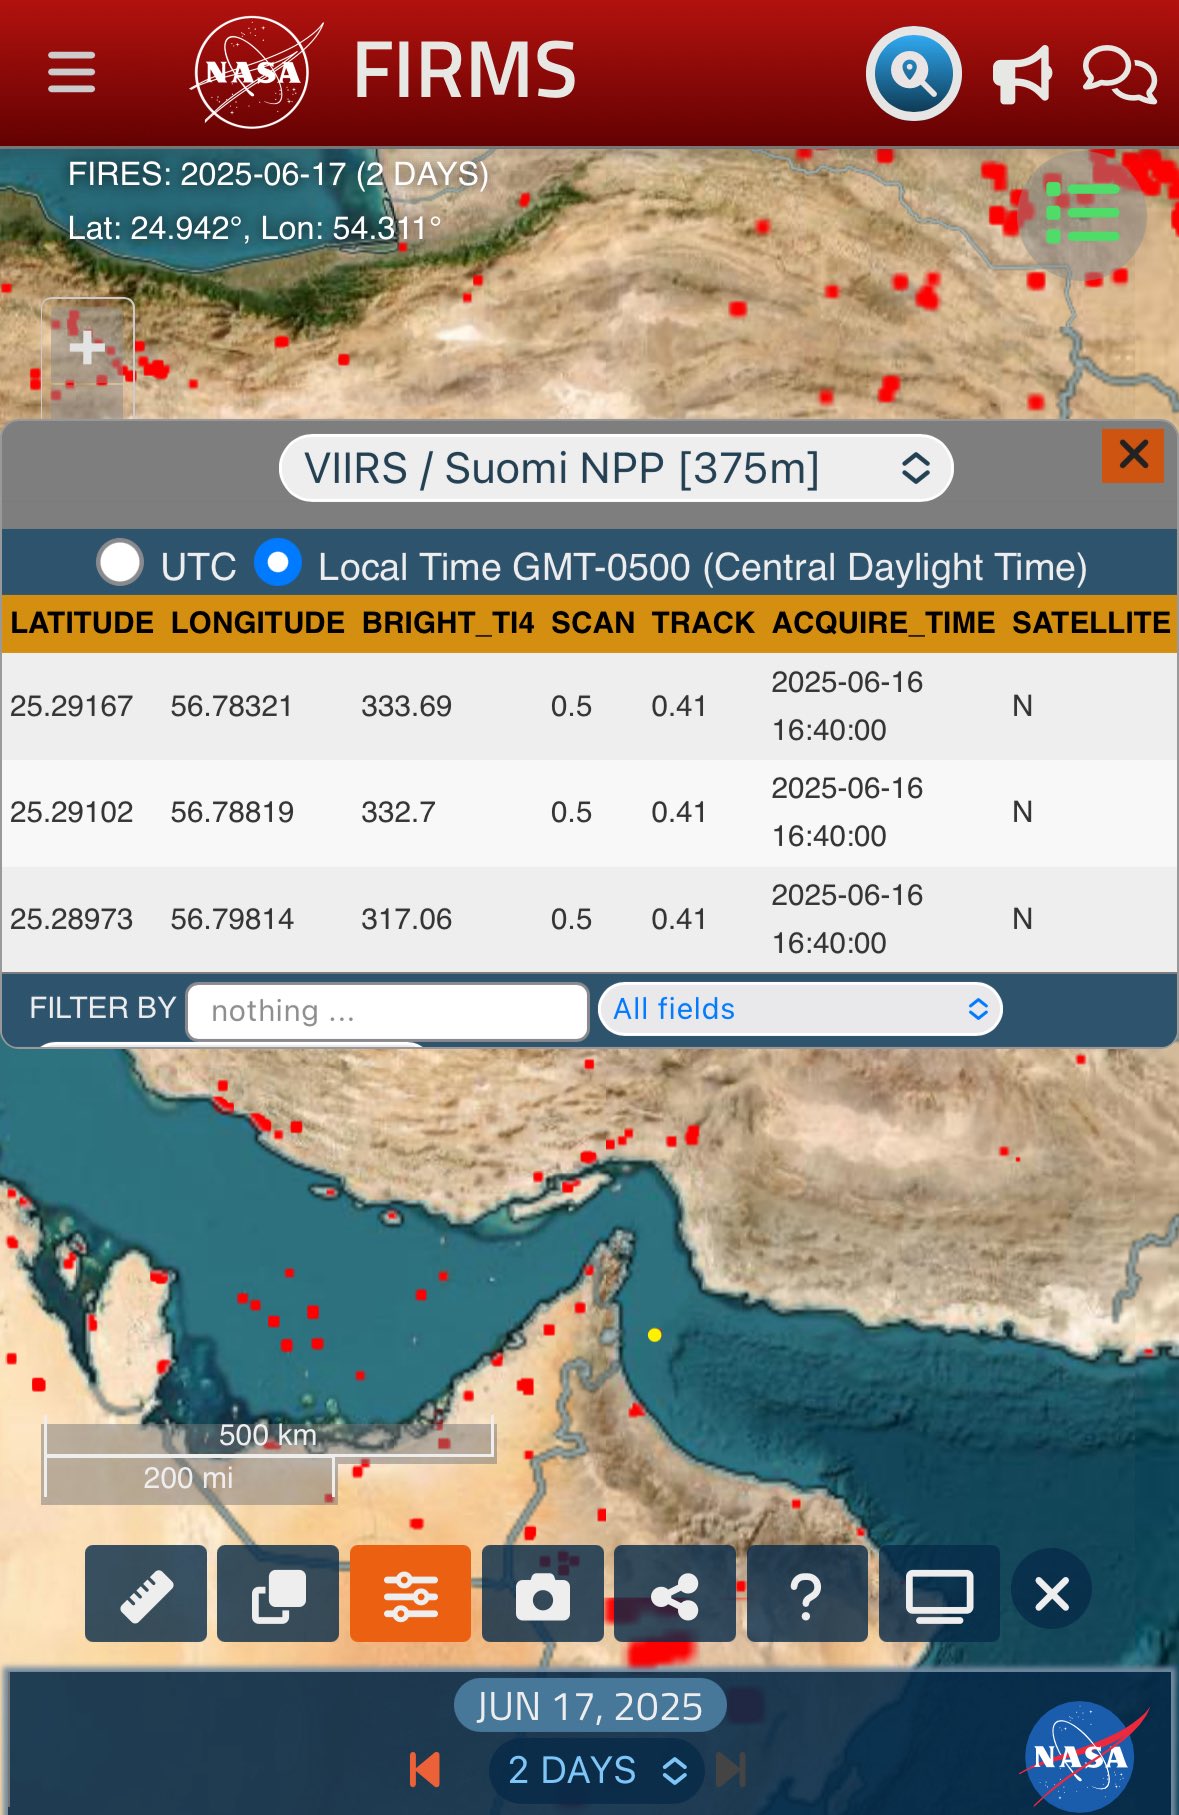1179x1815 pixels.
Task: Select the Local Time GMT-0500 radio button
Action: tap(277, 562)
